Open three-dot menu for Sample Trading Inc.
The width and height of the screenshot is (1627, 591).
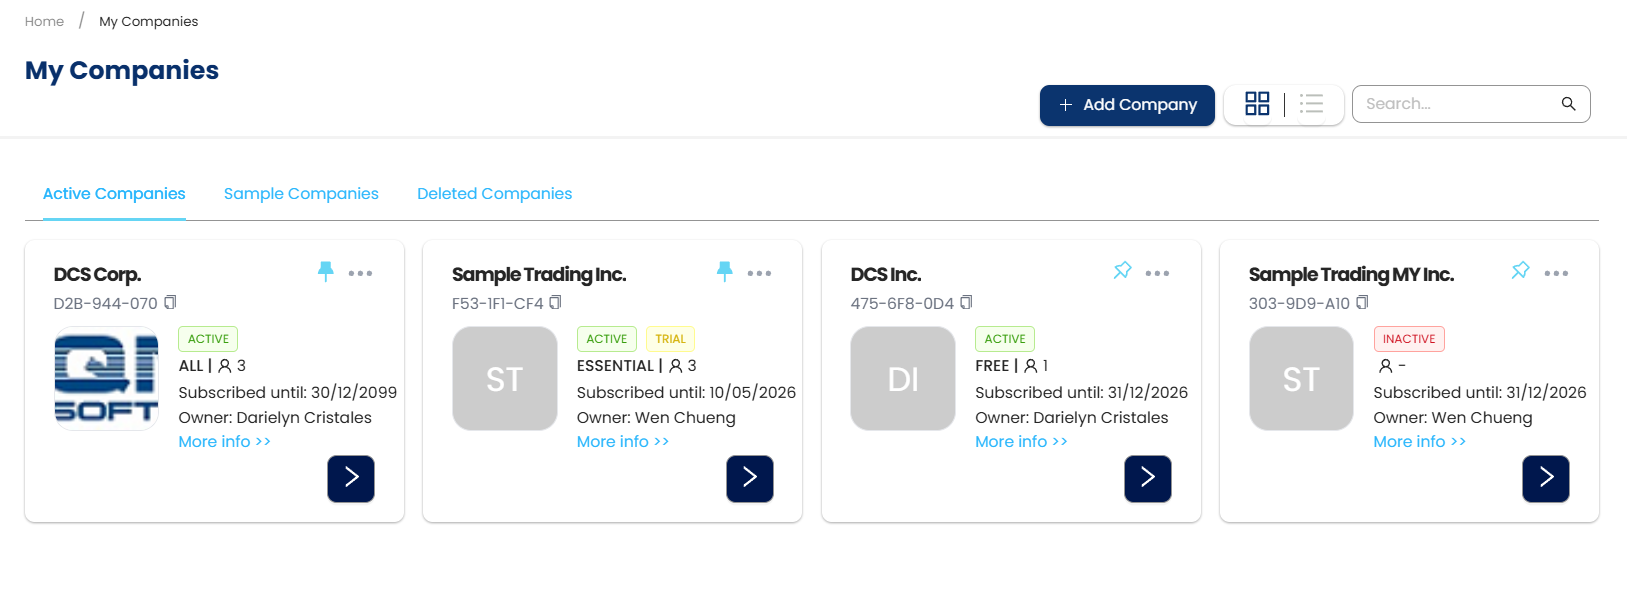(x=759, y=273)
